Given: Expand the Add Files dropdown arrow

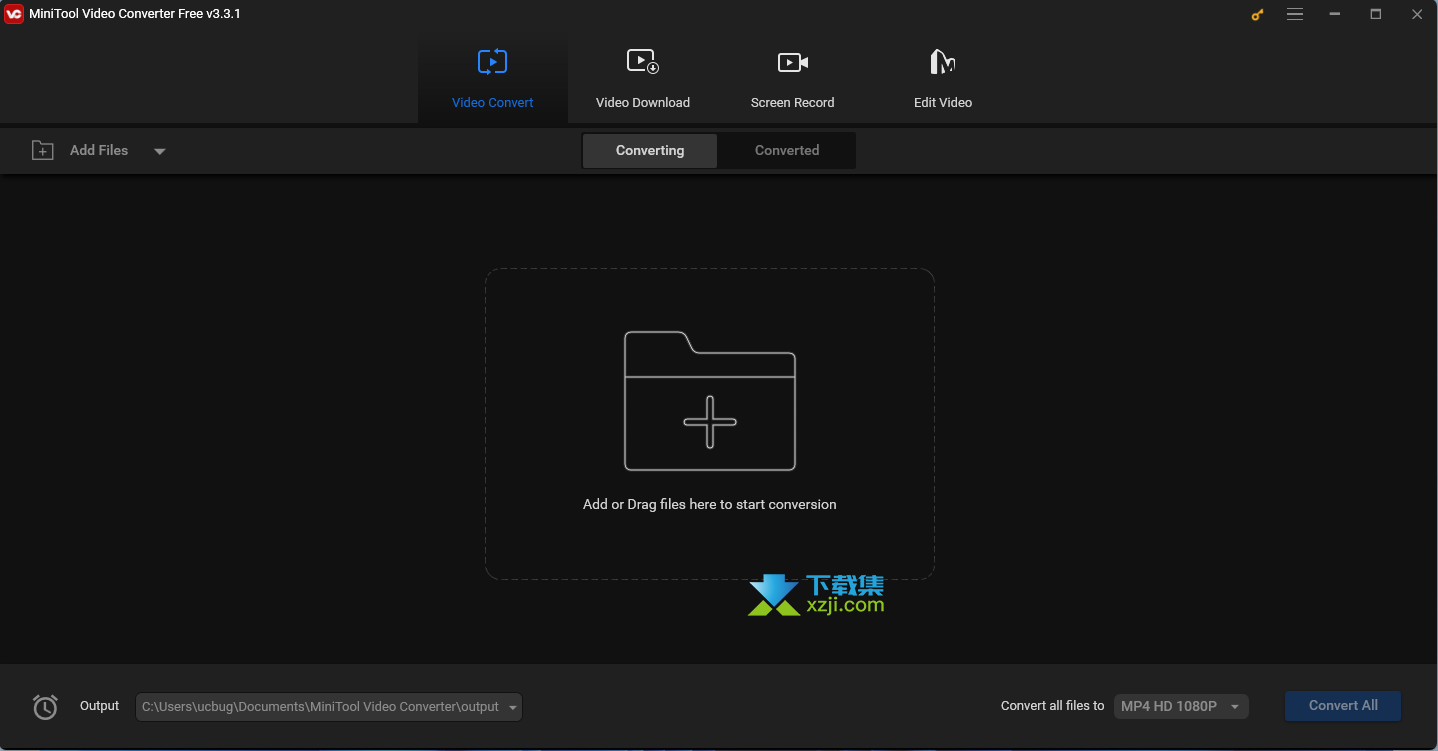Looking at the screenshot, I should pos(160,151).
